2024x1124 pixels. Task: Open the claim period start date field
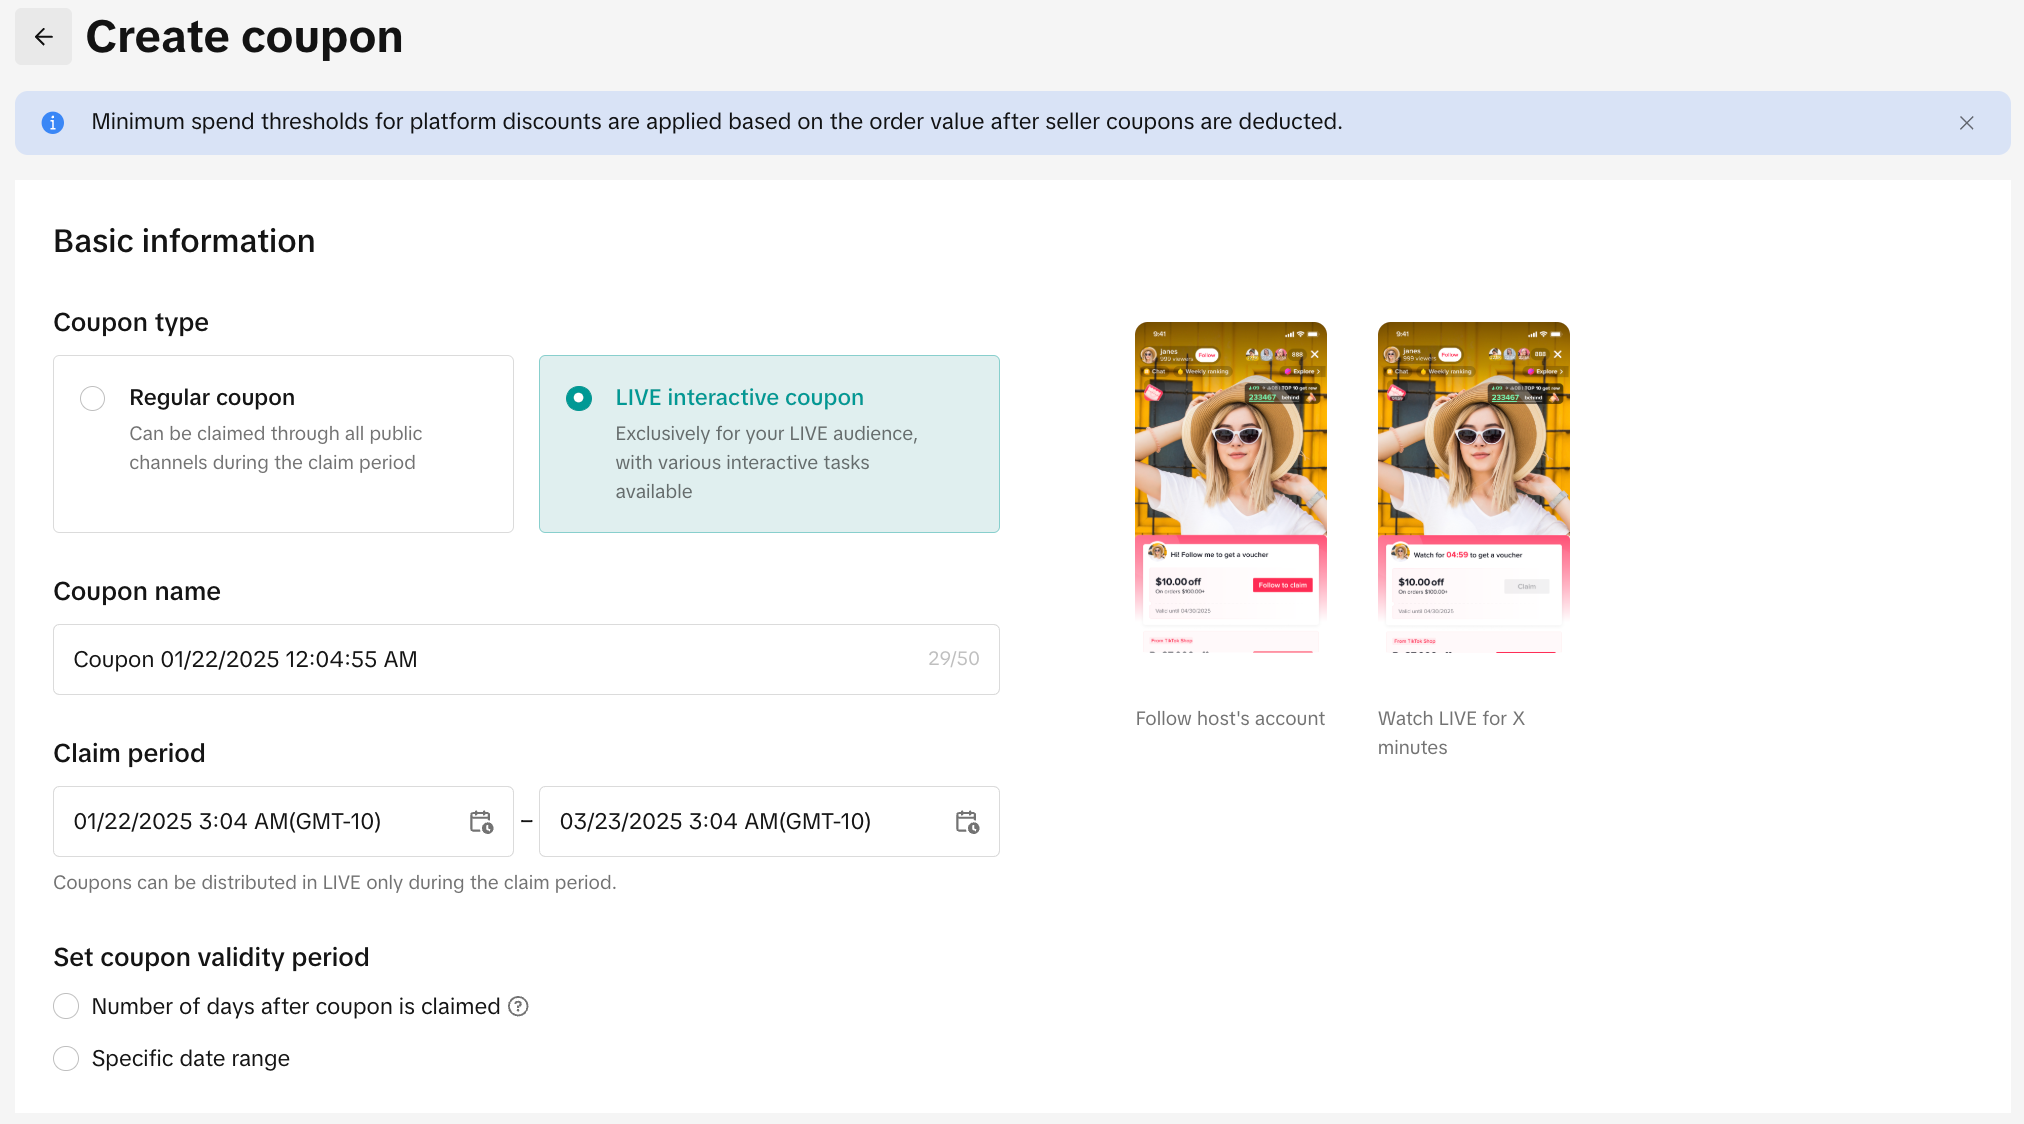[260, 822]
